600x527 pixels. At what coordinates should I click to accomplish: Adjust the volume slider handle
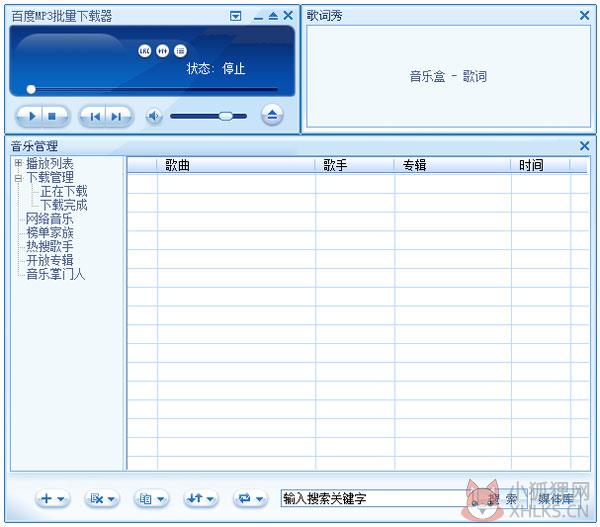tap(226, 116)
